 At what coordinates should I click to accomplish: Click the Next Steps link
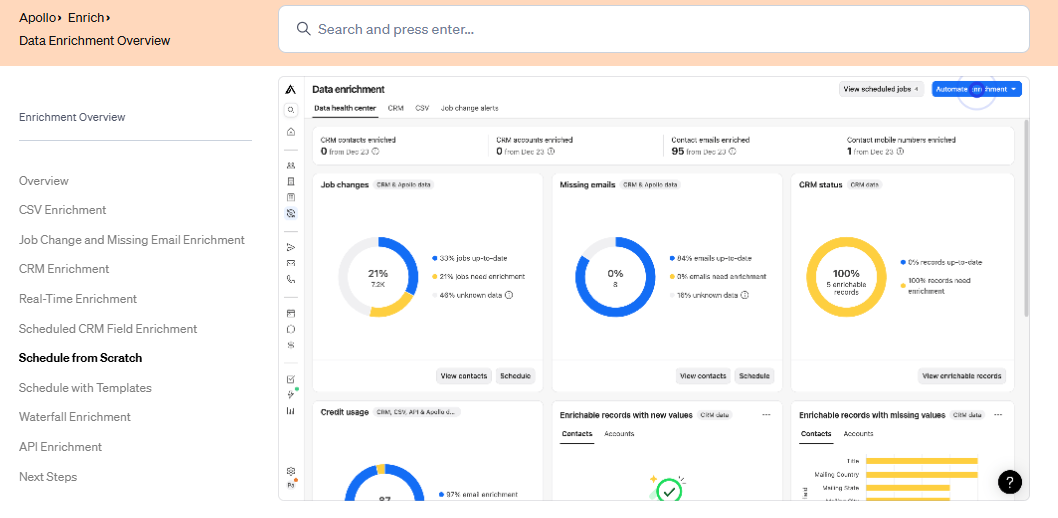tap(48, 477)
